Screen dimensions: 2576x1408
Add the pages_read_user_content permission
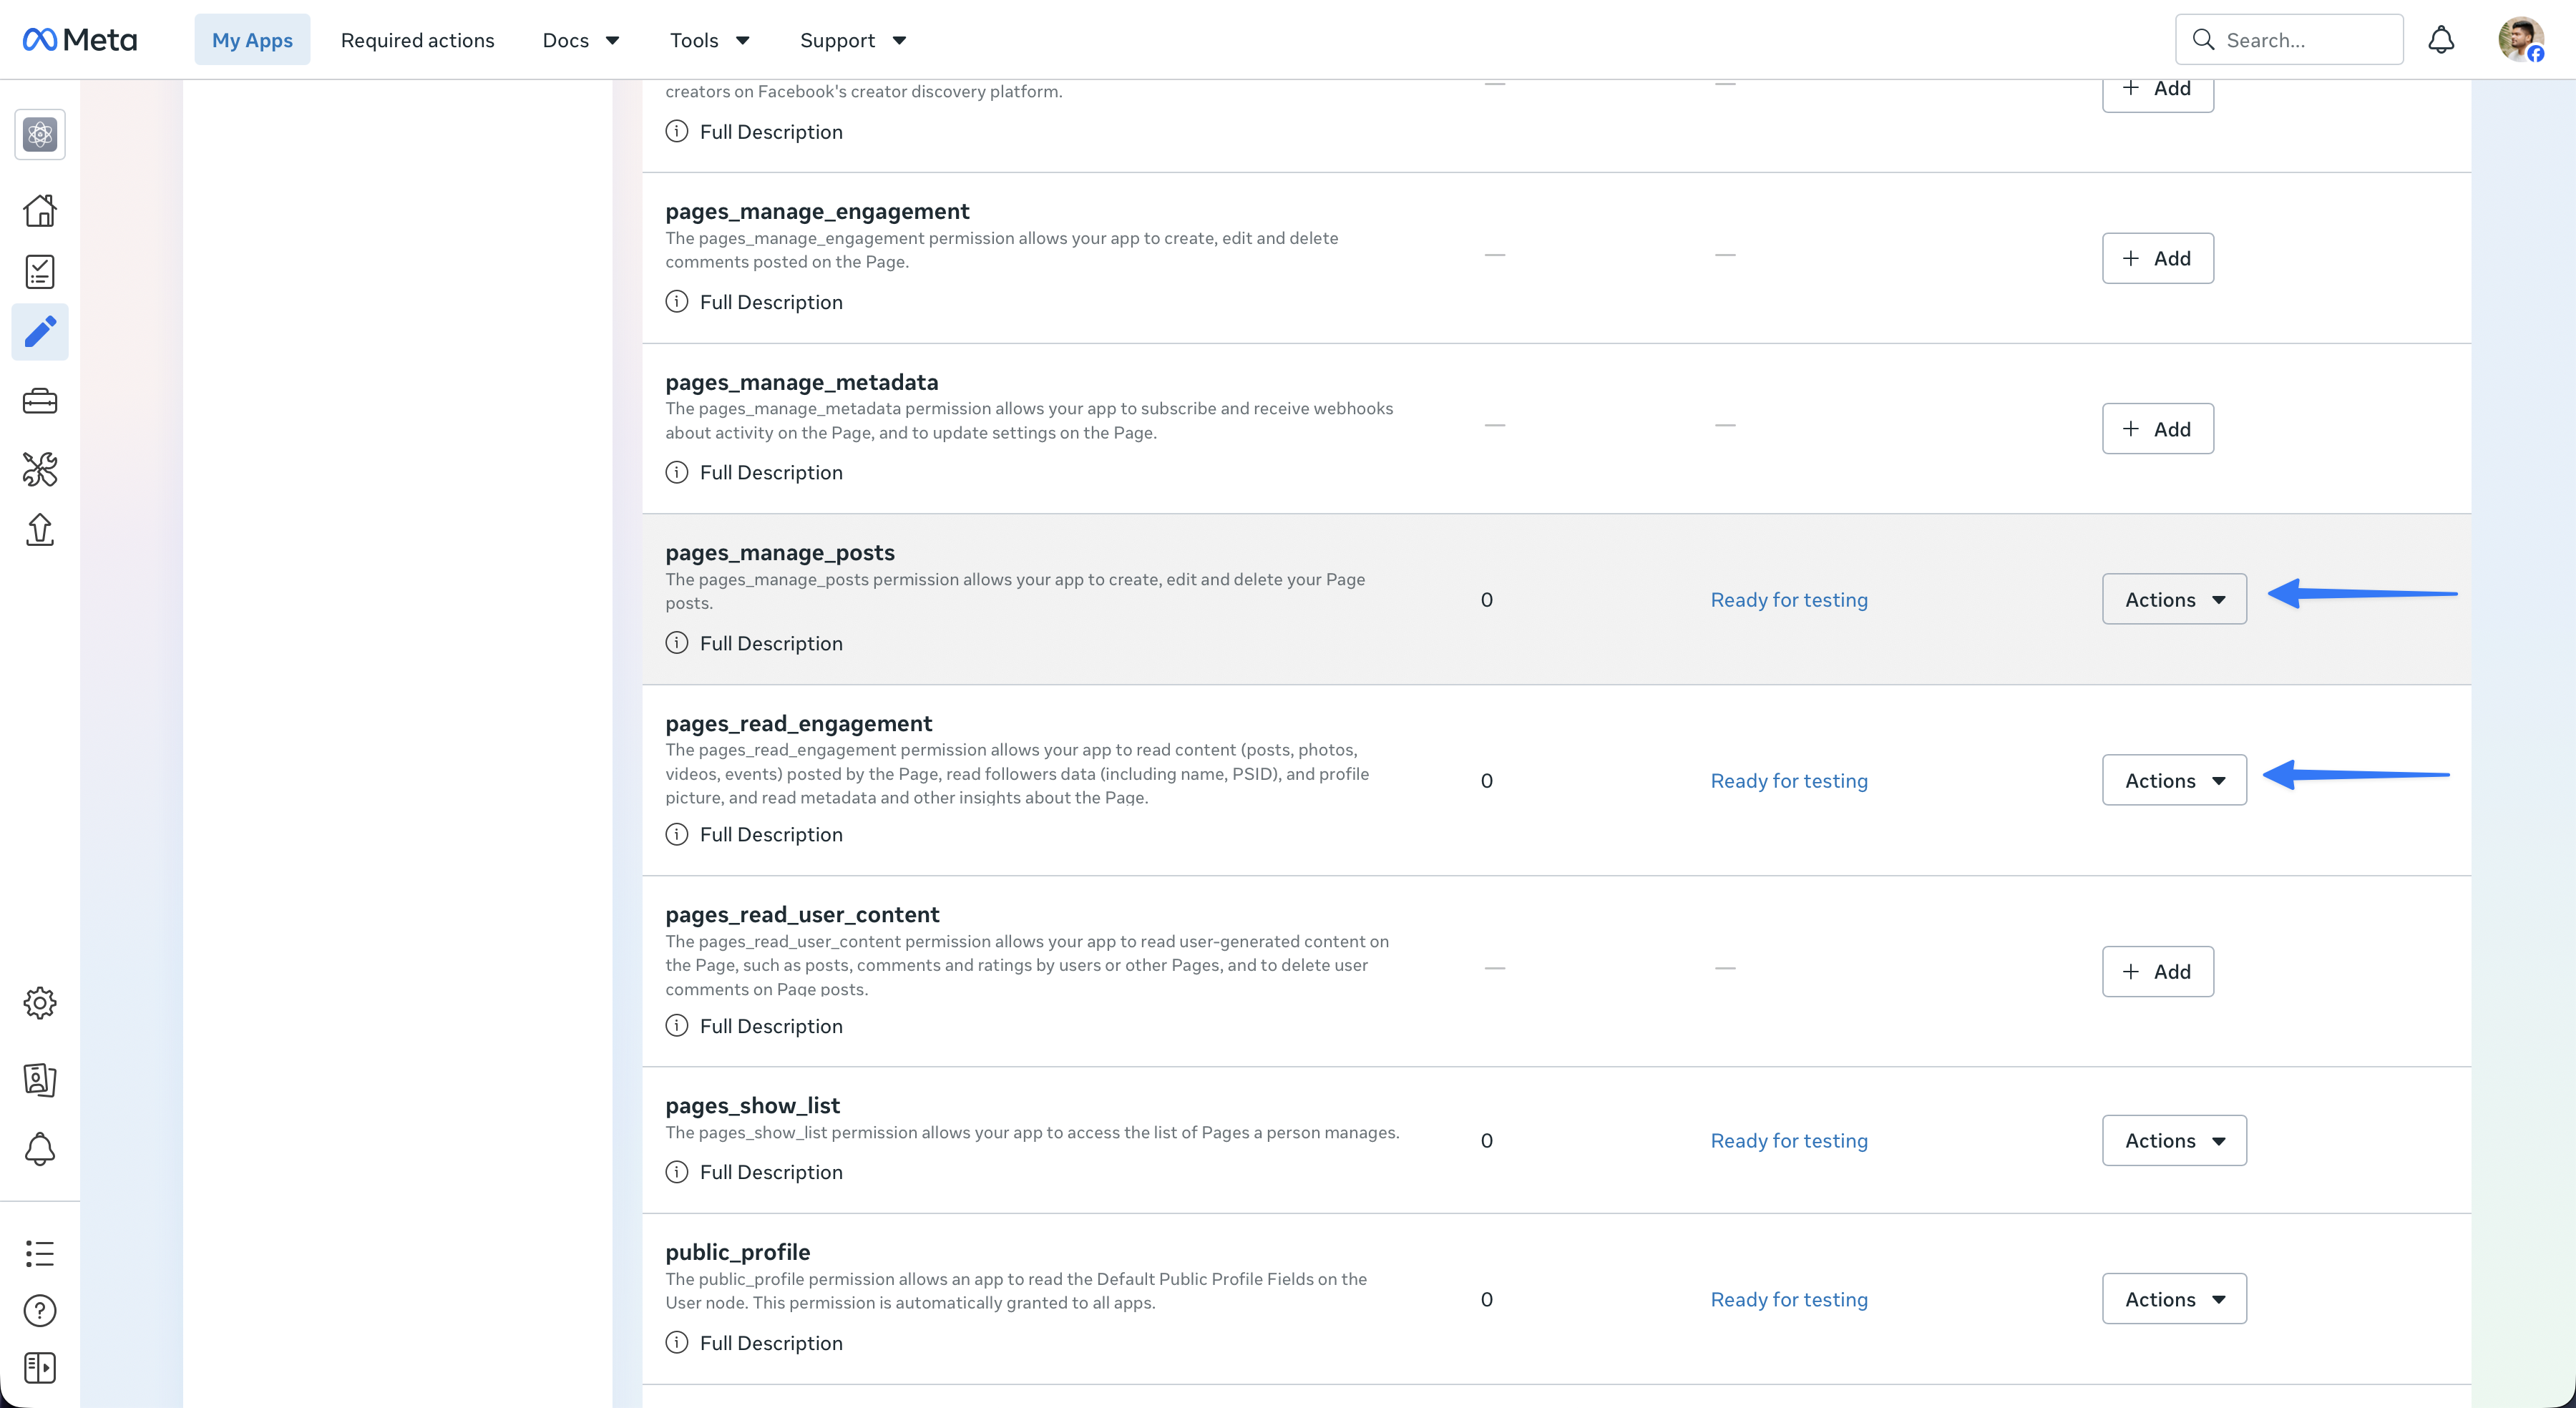(2157, 971)
